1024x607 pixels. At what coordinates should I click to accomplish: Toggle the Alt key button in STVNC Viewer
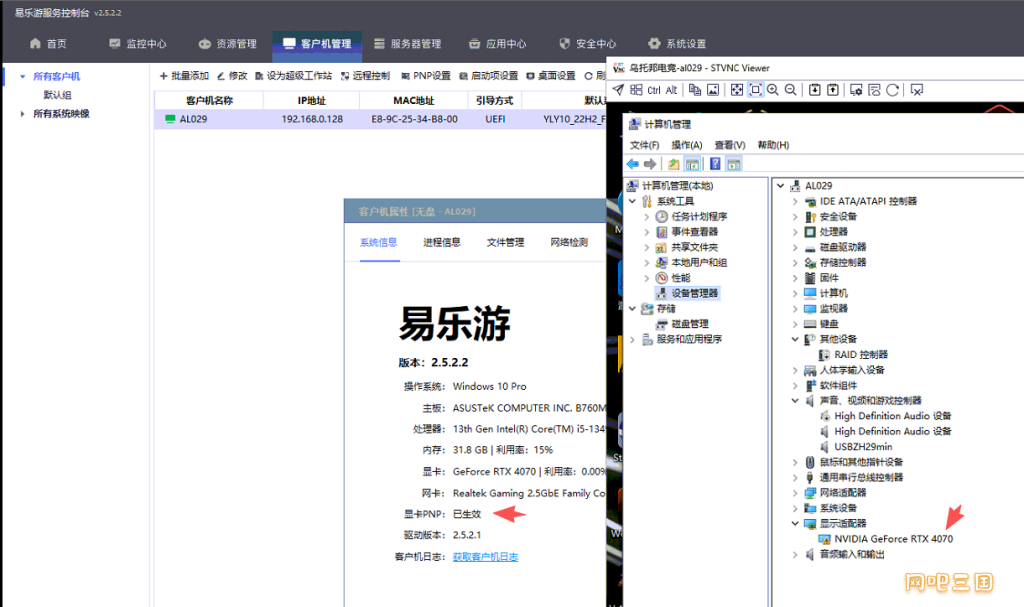[671, 90]
